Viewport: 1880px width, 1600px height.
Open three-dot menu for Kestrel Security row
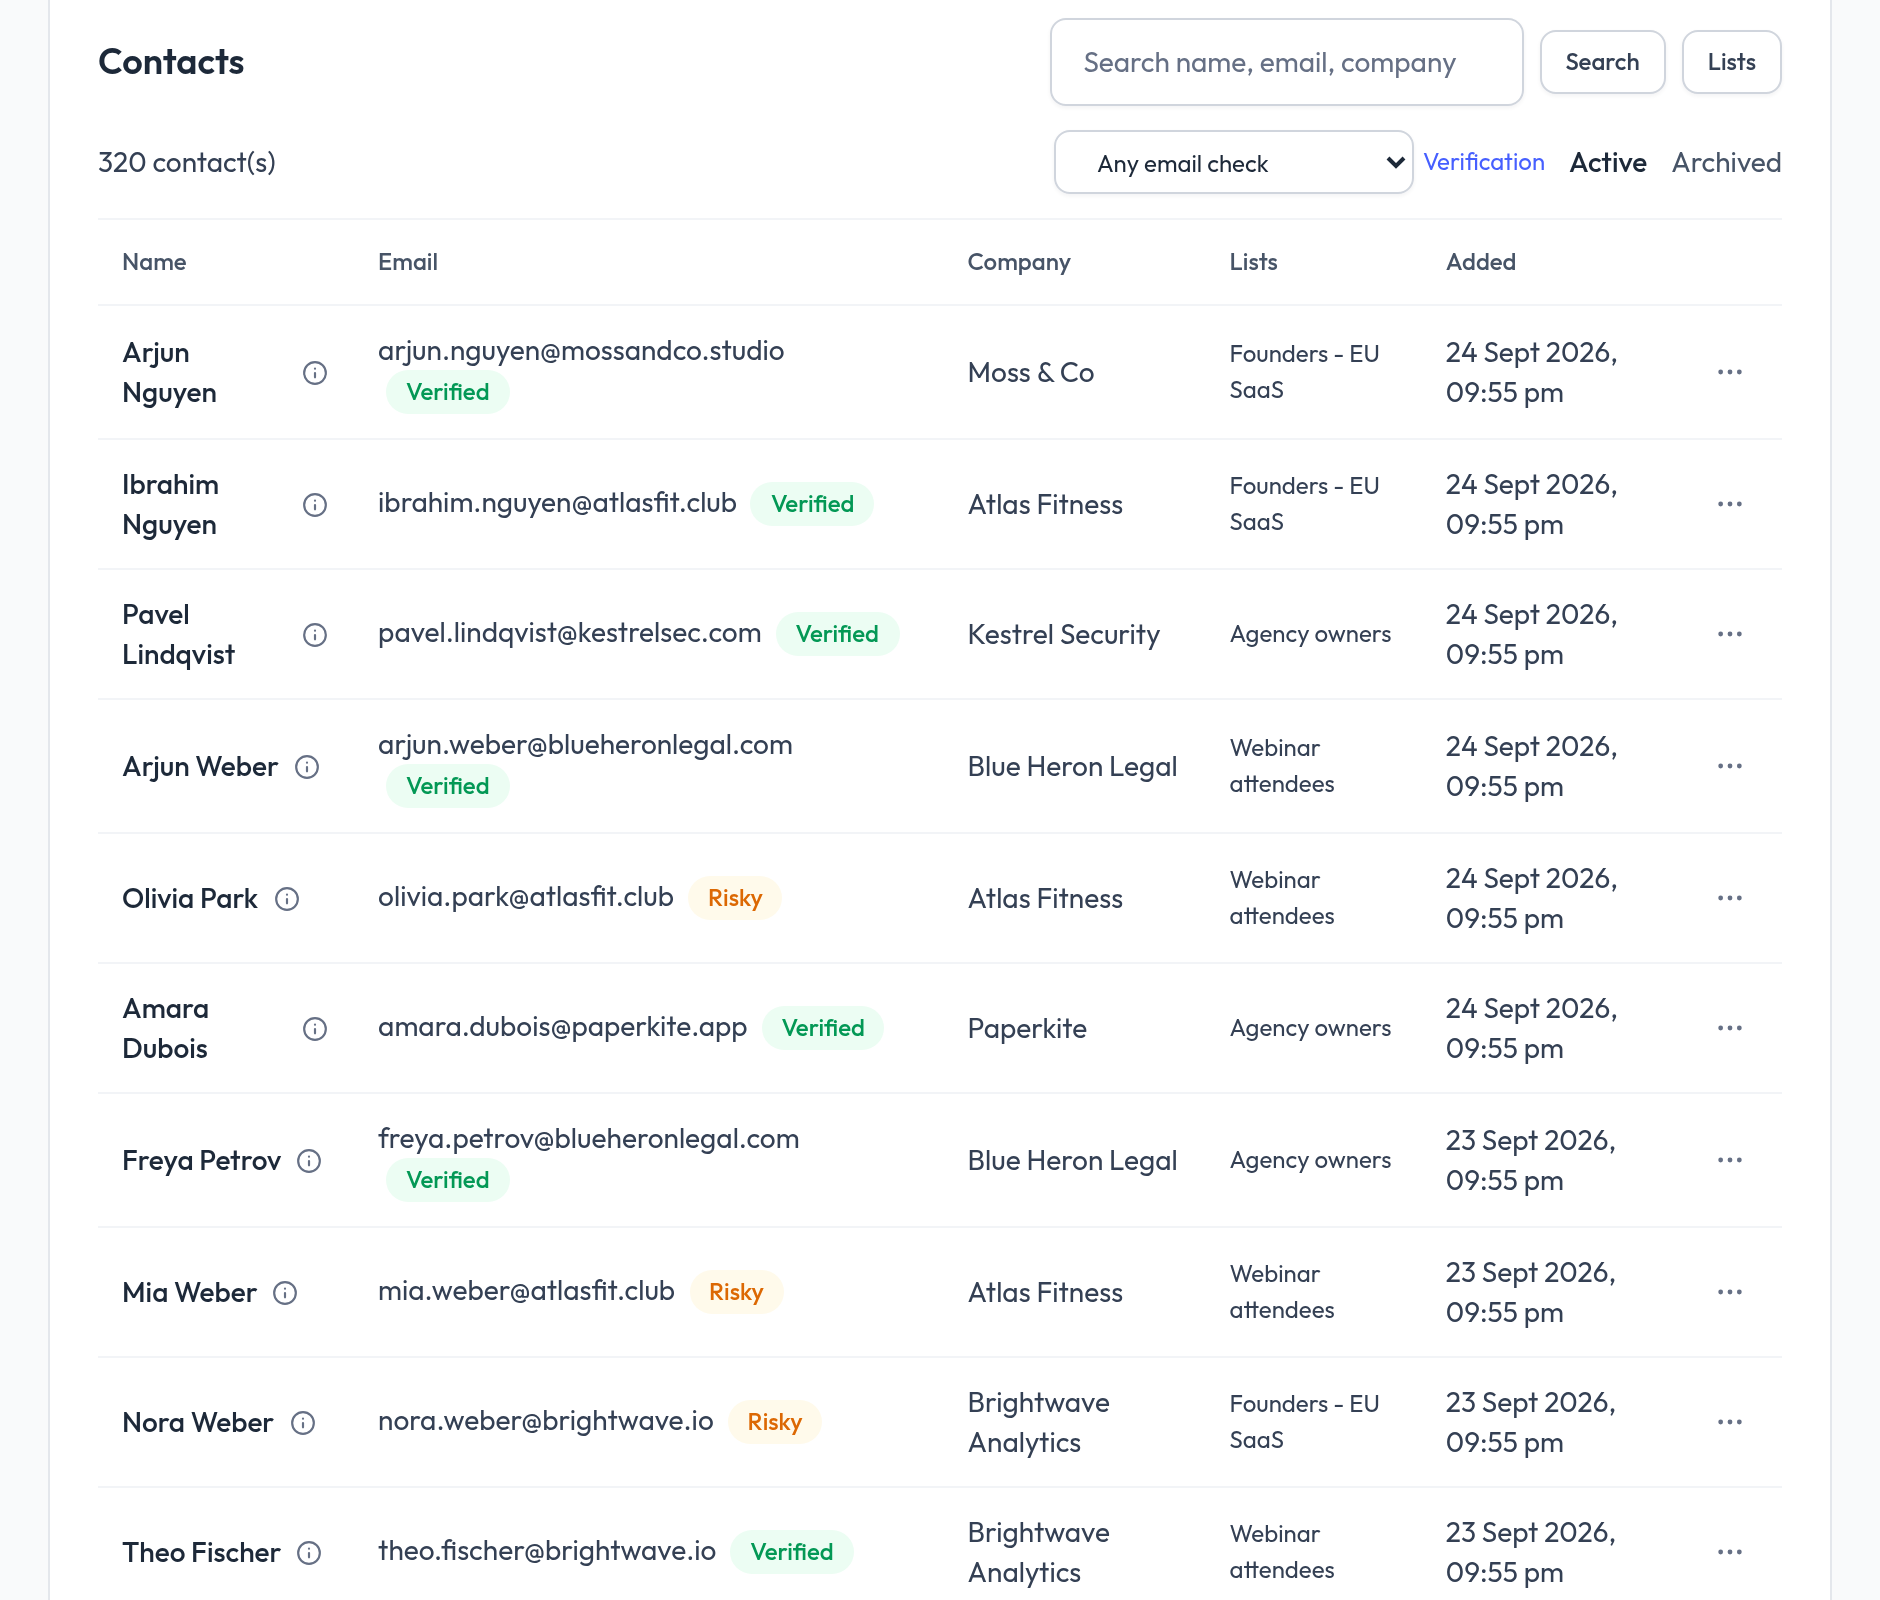(x=1730, y=634)
